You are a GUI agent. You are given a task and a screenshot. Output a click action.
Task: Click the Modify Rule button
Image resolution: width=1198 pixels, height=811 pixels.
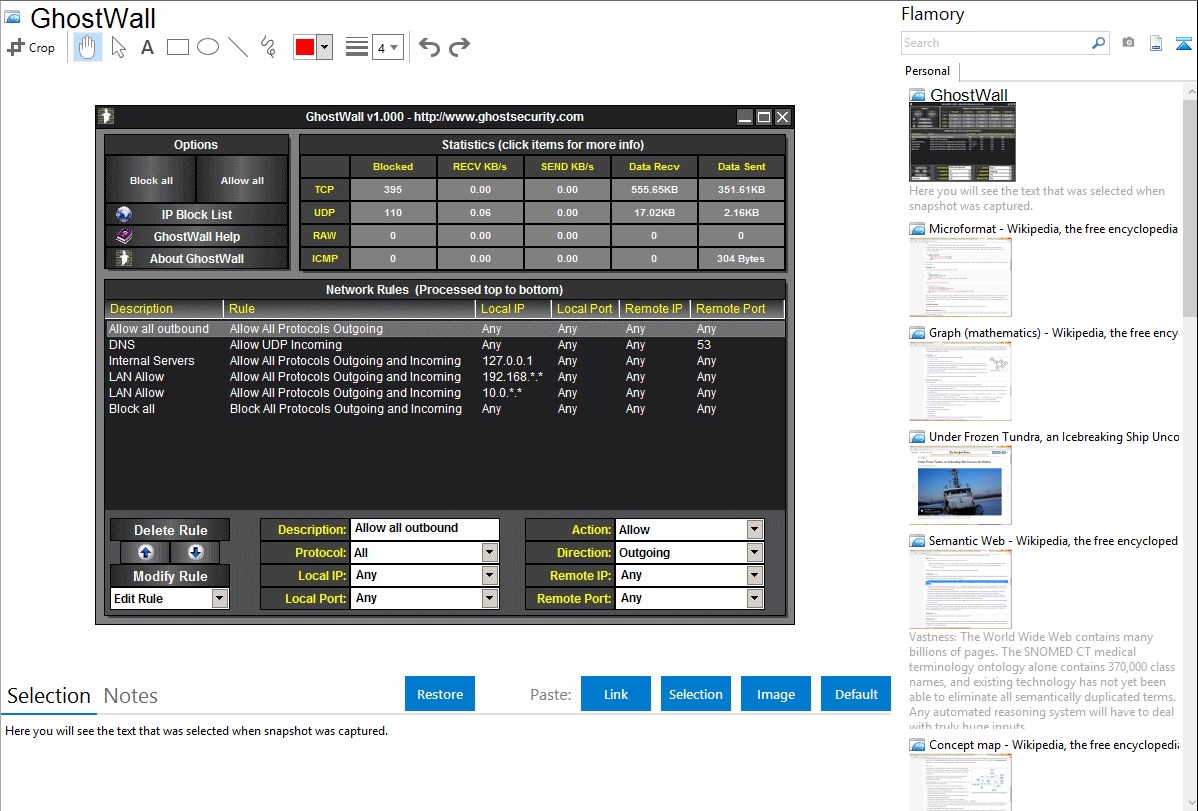[x=170, y=576]
